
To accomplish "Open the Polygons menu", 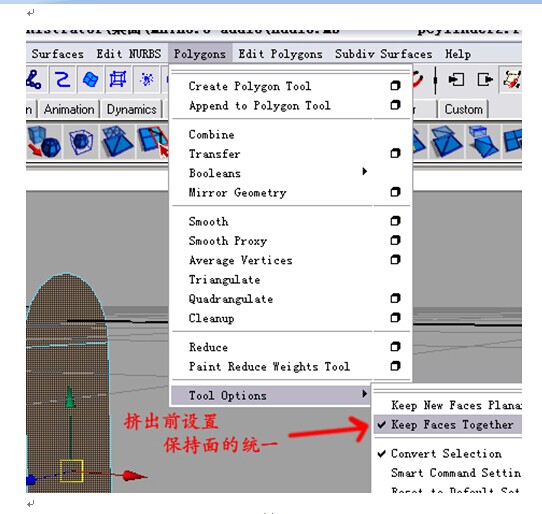I will coord(200,54).
